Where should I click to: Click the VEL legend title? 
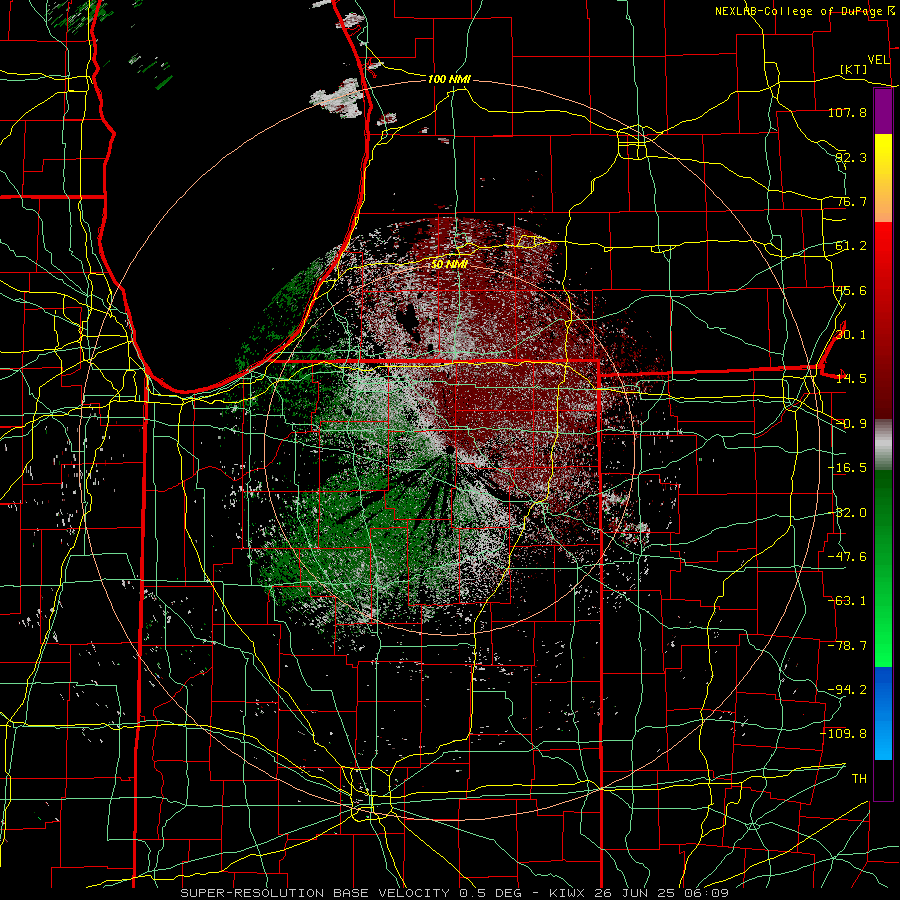tap(878, 60)
